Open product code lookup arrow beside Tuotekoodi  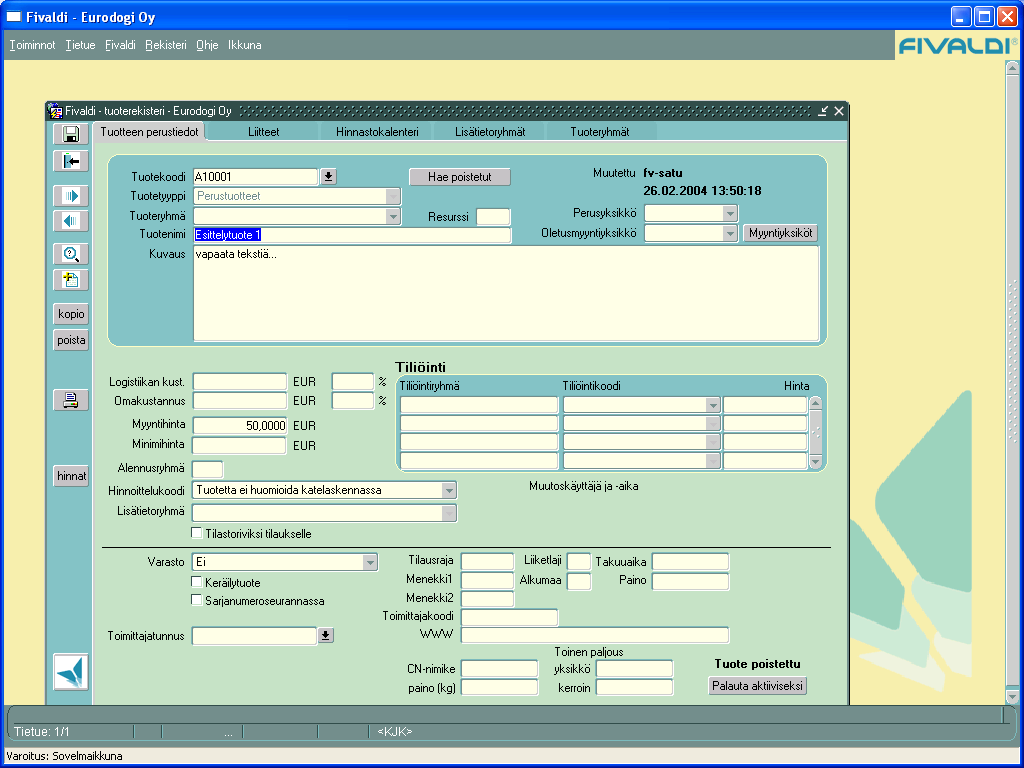tap(328, 176)
